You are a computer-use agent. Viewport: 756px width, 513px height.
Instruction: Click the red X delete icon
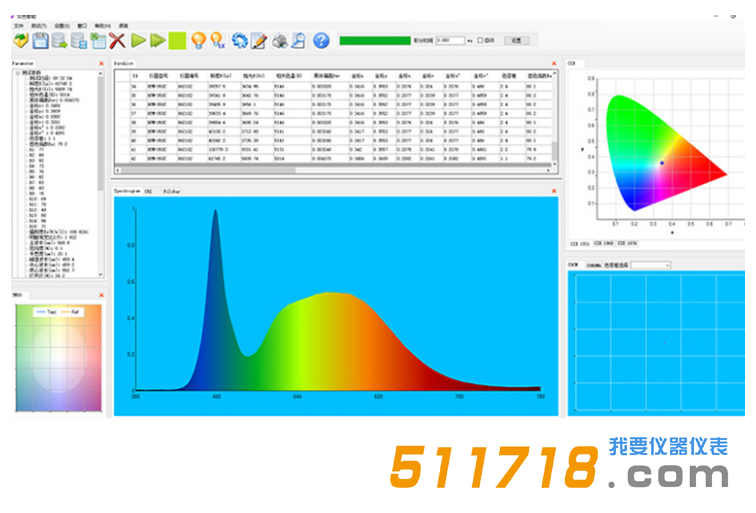(x=118, y=41)
